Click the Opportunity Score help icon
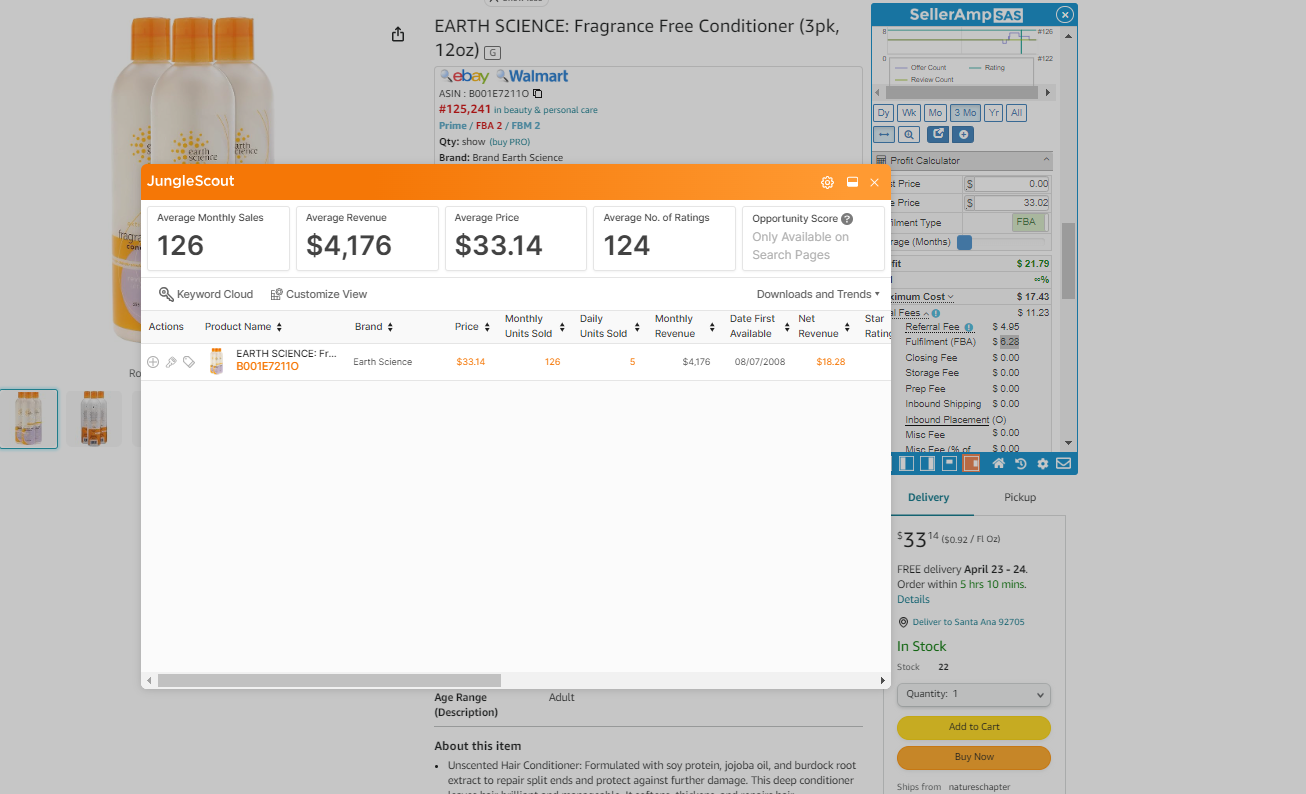The width and height of the screenshot is (1306, 794). pyautogui.click(x=847, y=219)
